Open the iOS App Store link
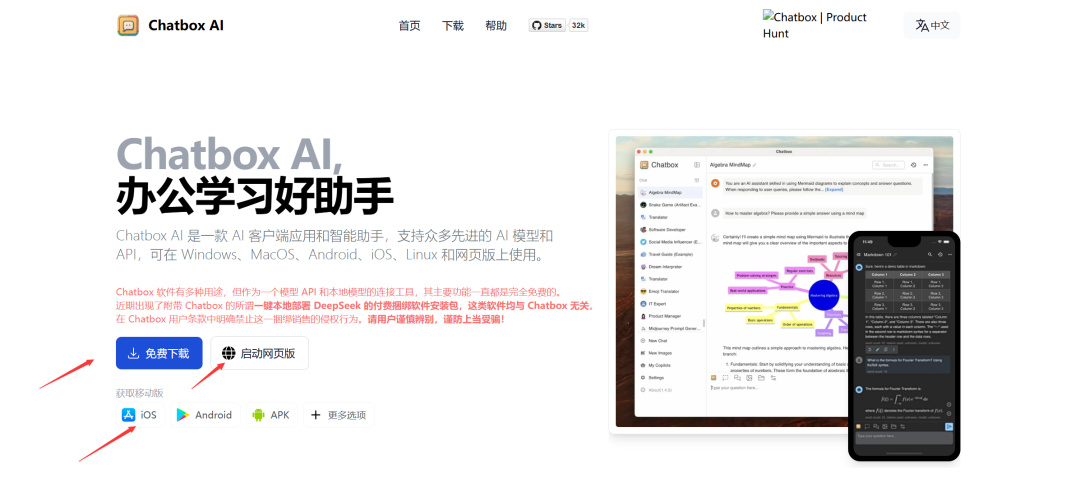1080x501 pixels. [140, 415]
